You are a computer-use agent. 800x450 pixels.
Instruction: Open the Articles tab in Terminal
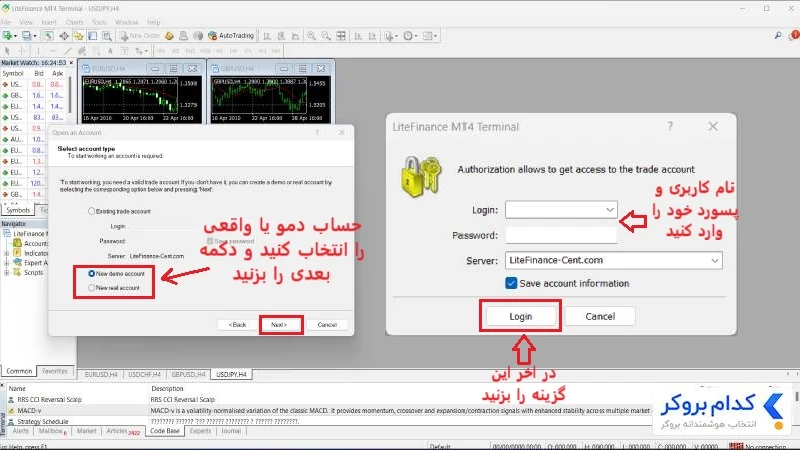(x=122, y=431)
